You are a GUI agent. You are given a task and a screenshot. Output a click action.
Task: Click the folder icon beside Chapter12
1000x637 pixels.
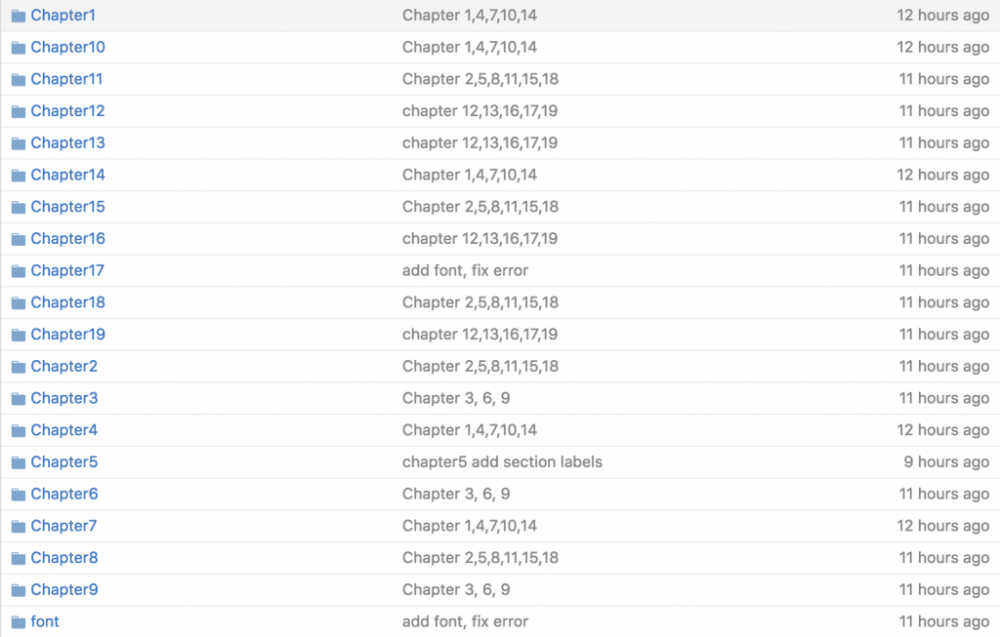(18, 111)
